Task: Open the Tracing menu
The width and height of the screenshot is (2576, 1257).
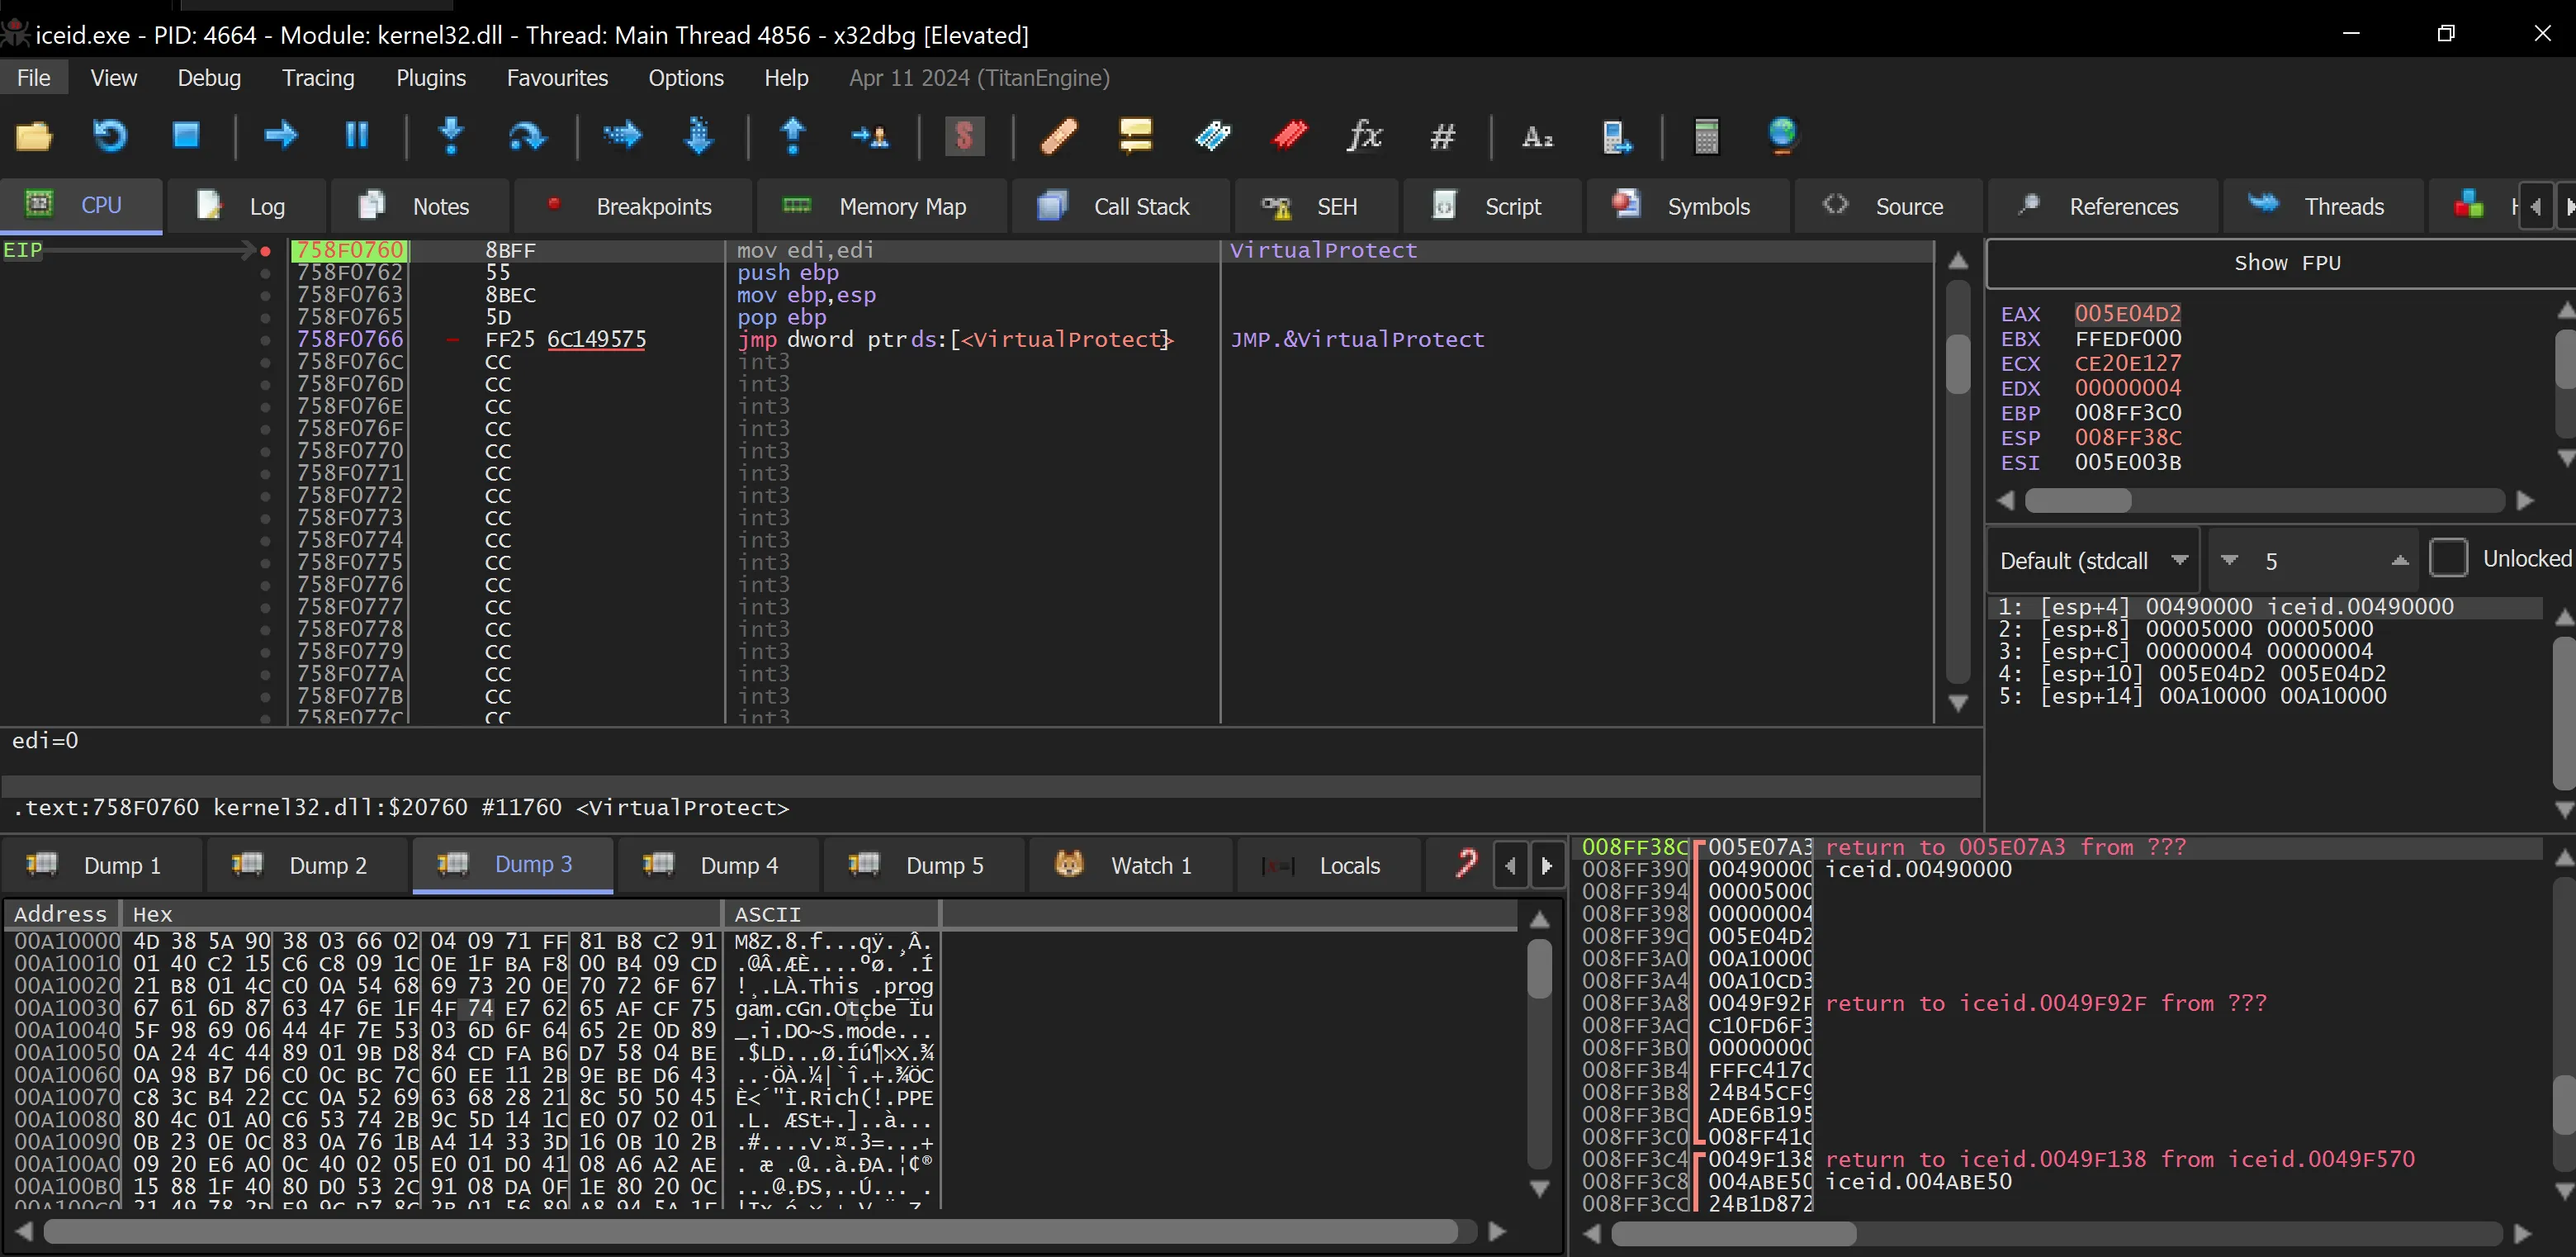Action: (318, 78)
